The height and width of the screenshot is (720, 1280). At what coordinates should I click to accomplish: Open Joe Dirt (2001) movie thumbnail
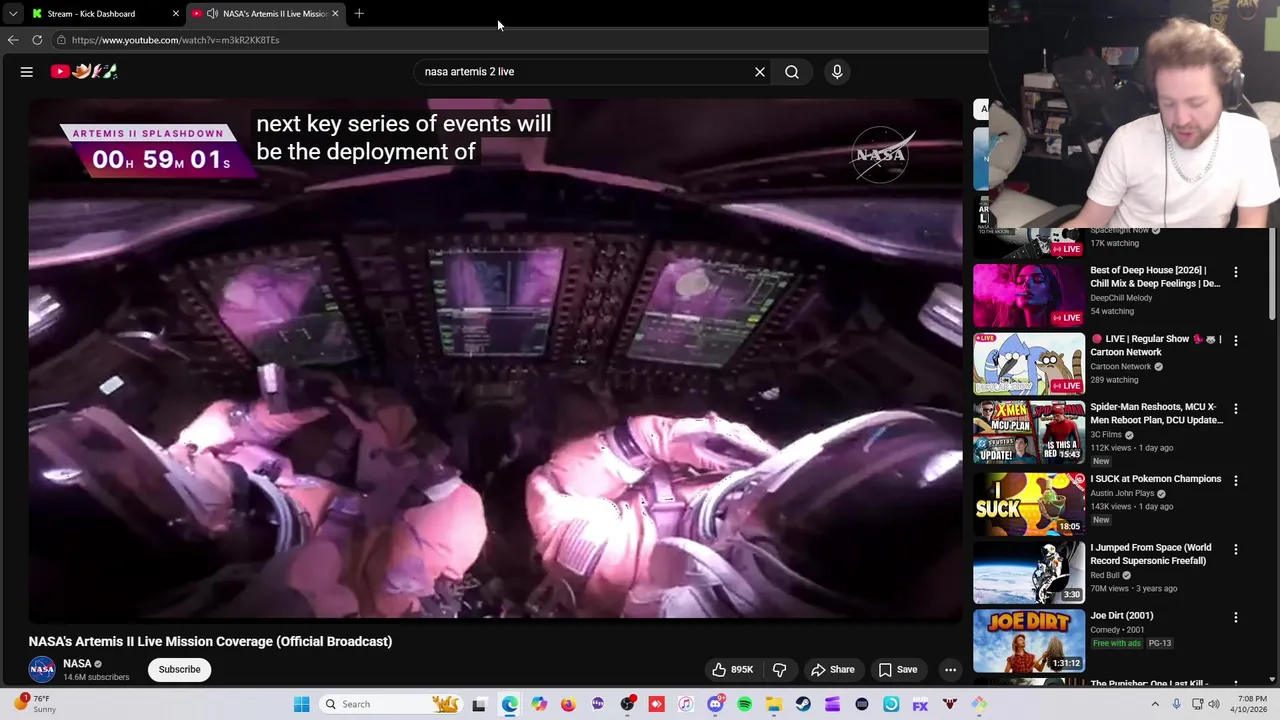click(1028, 640)
